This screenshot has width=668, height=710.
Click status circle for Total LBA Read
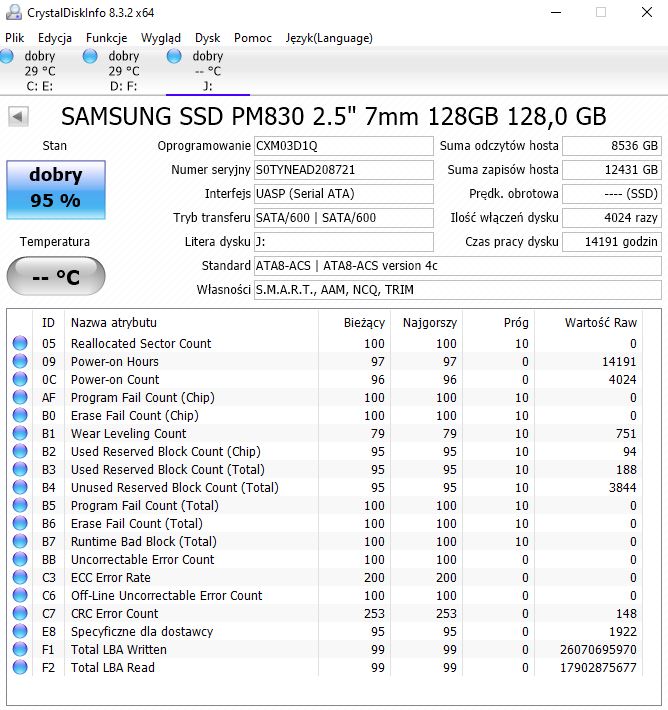pos(20,667)
